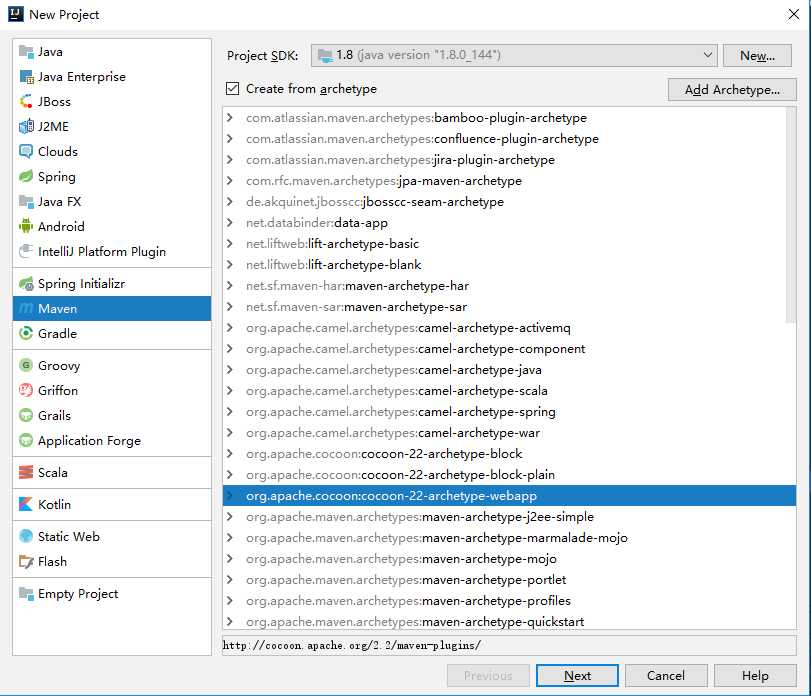Click the Add Archetype... button
The height and width of the screenshot is (696, 811).
click(732, 89)
